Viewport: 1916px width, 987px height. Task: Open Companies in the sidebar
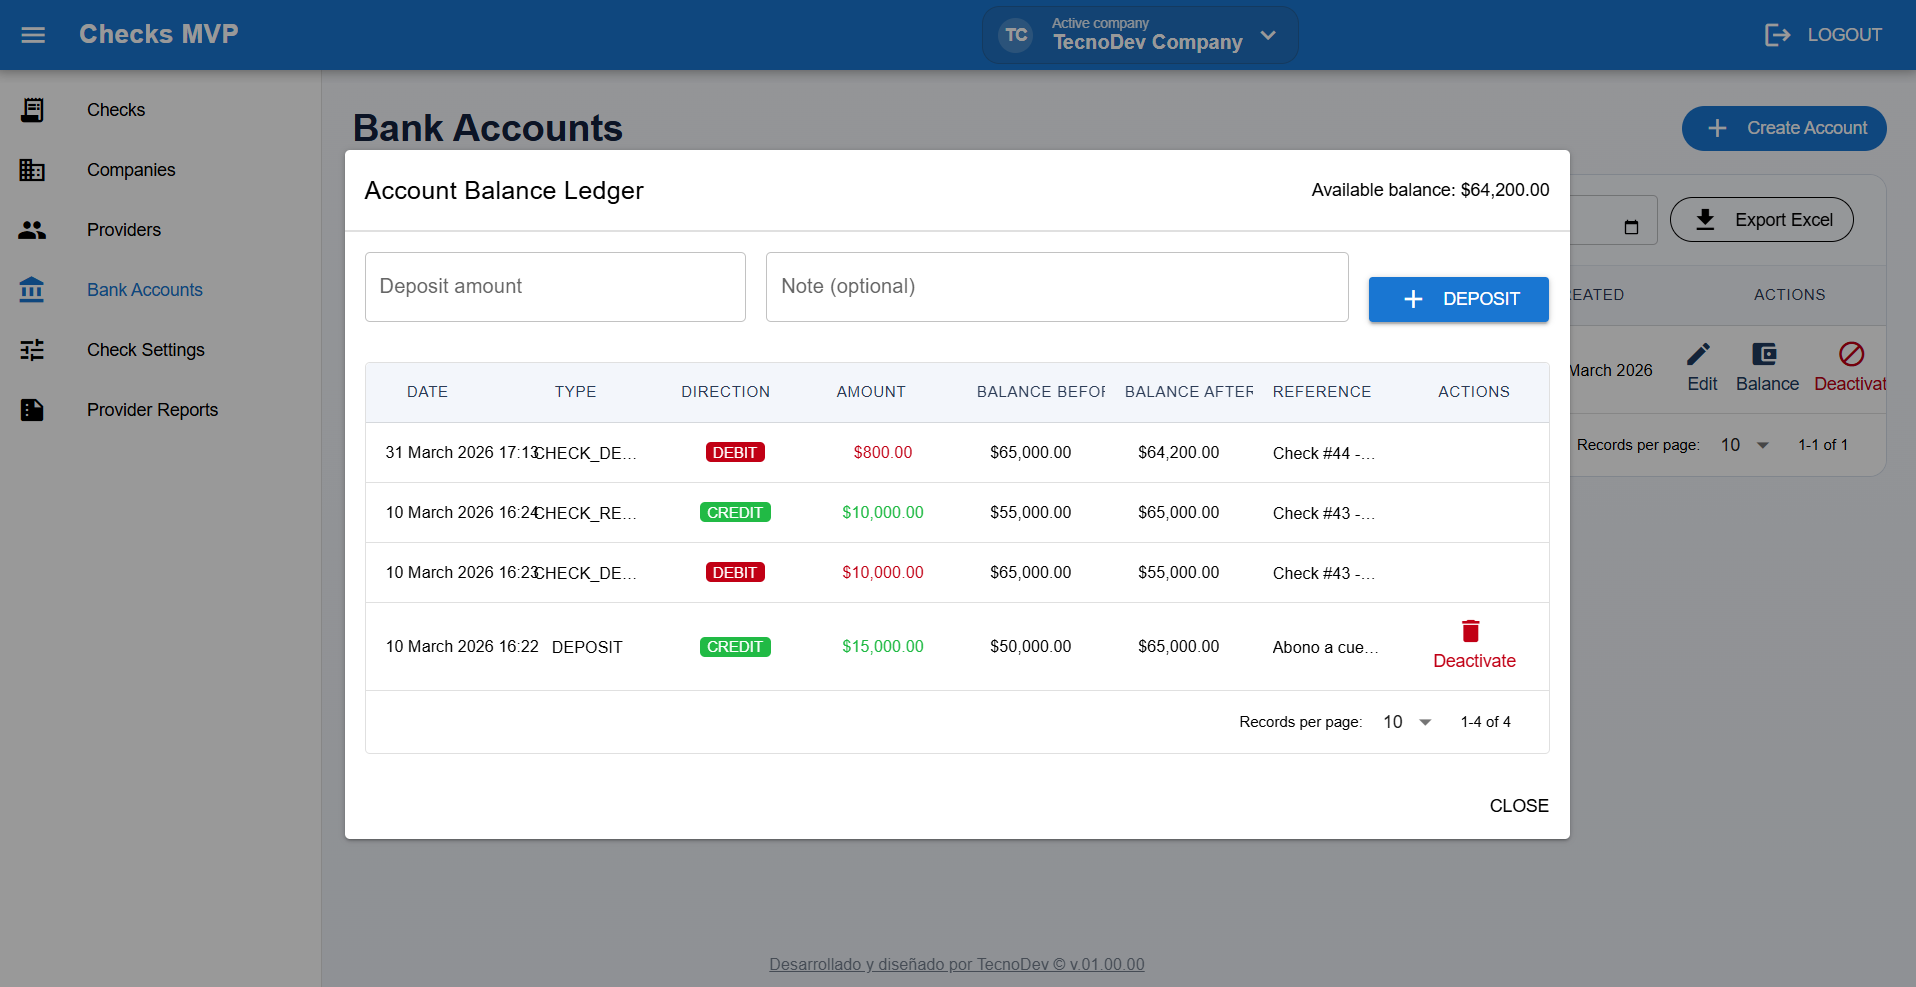coord(131,170)
